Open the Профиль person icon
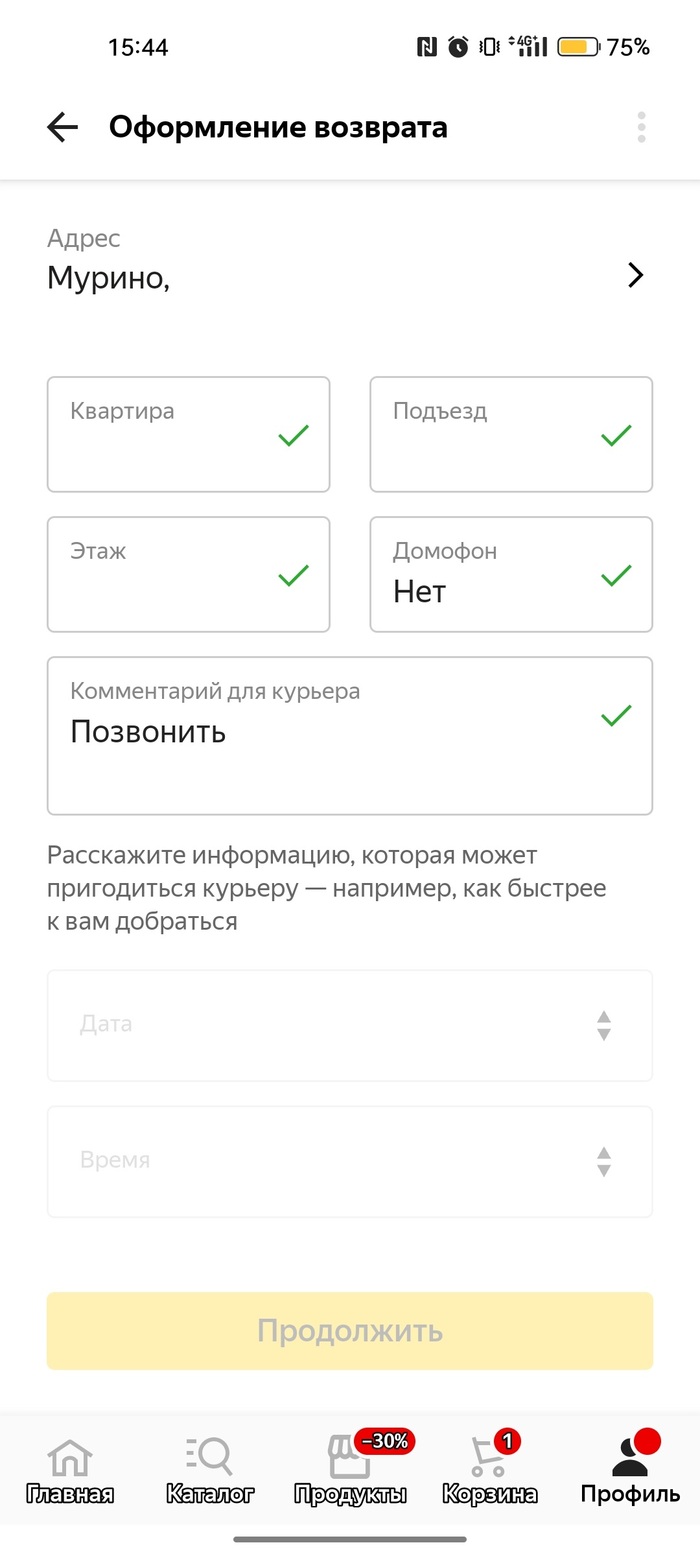Viewport: 700px width, 1556px height. pyautogui.click(x=630, y=1459)
